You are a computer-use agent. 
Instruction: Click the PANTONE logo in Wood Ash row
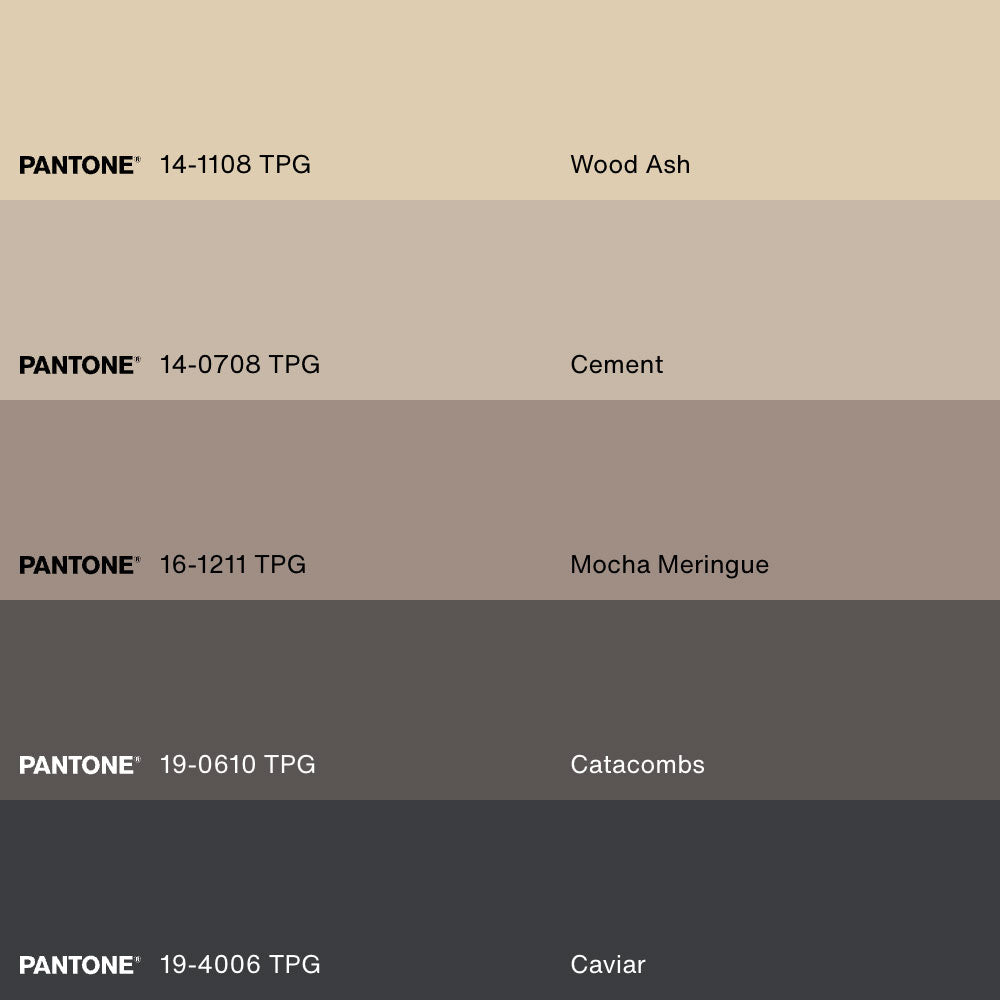[x=79, y=165]
